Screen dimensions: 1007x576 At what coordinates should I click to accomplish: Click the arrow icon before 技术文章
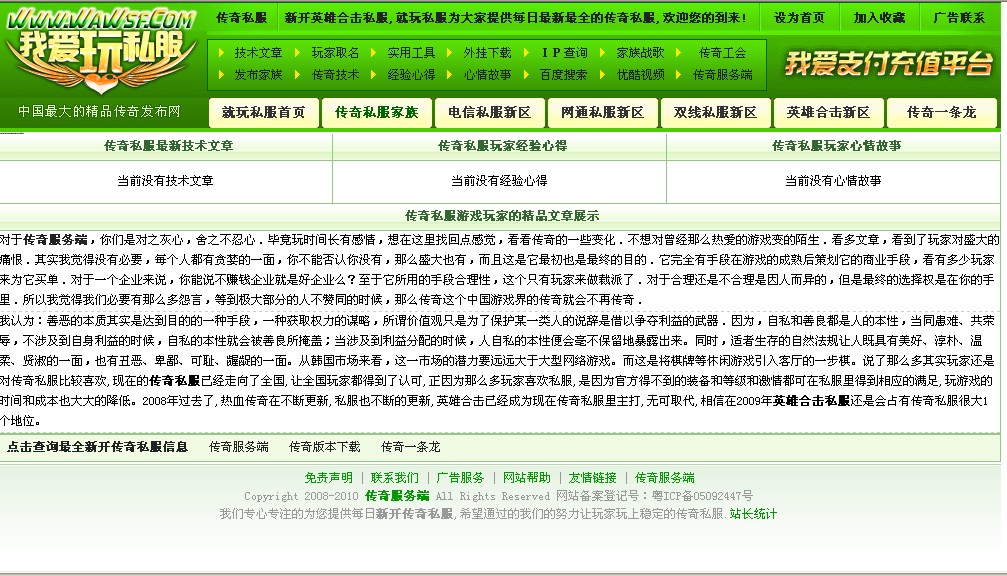(x=223, y=51)
